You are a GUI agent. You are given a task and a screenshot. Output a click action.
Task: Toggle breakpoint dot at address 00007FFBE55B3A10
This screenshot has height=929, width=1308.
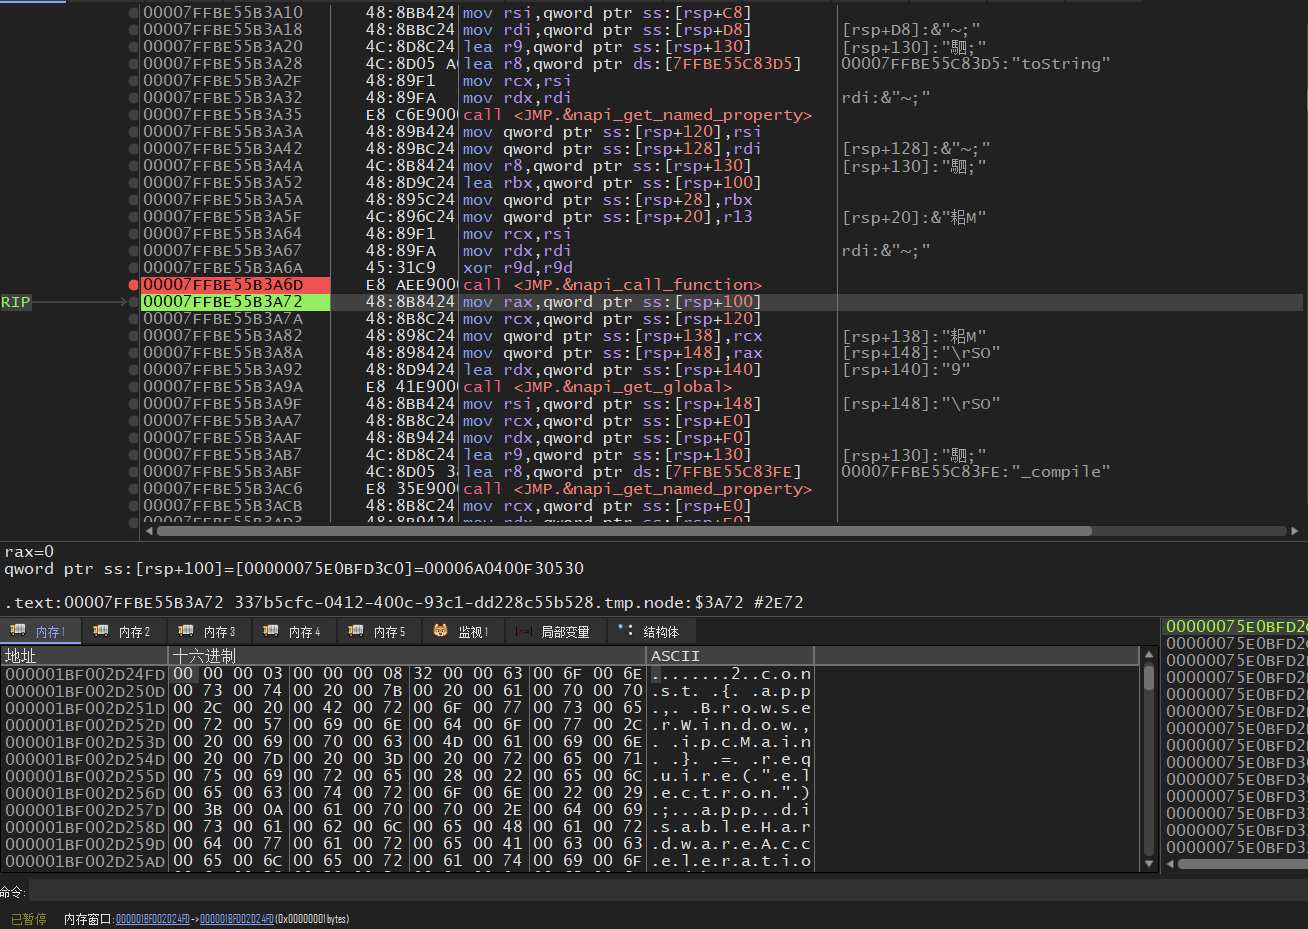pyautogui.click(x=134, y=13)
